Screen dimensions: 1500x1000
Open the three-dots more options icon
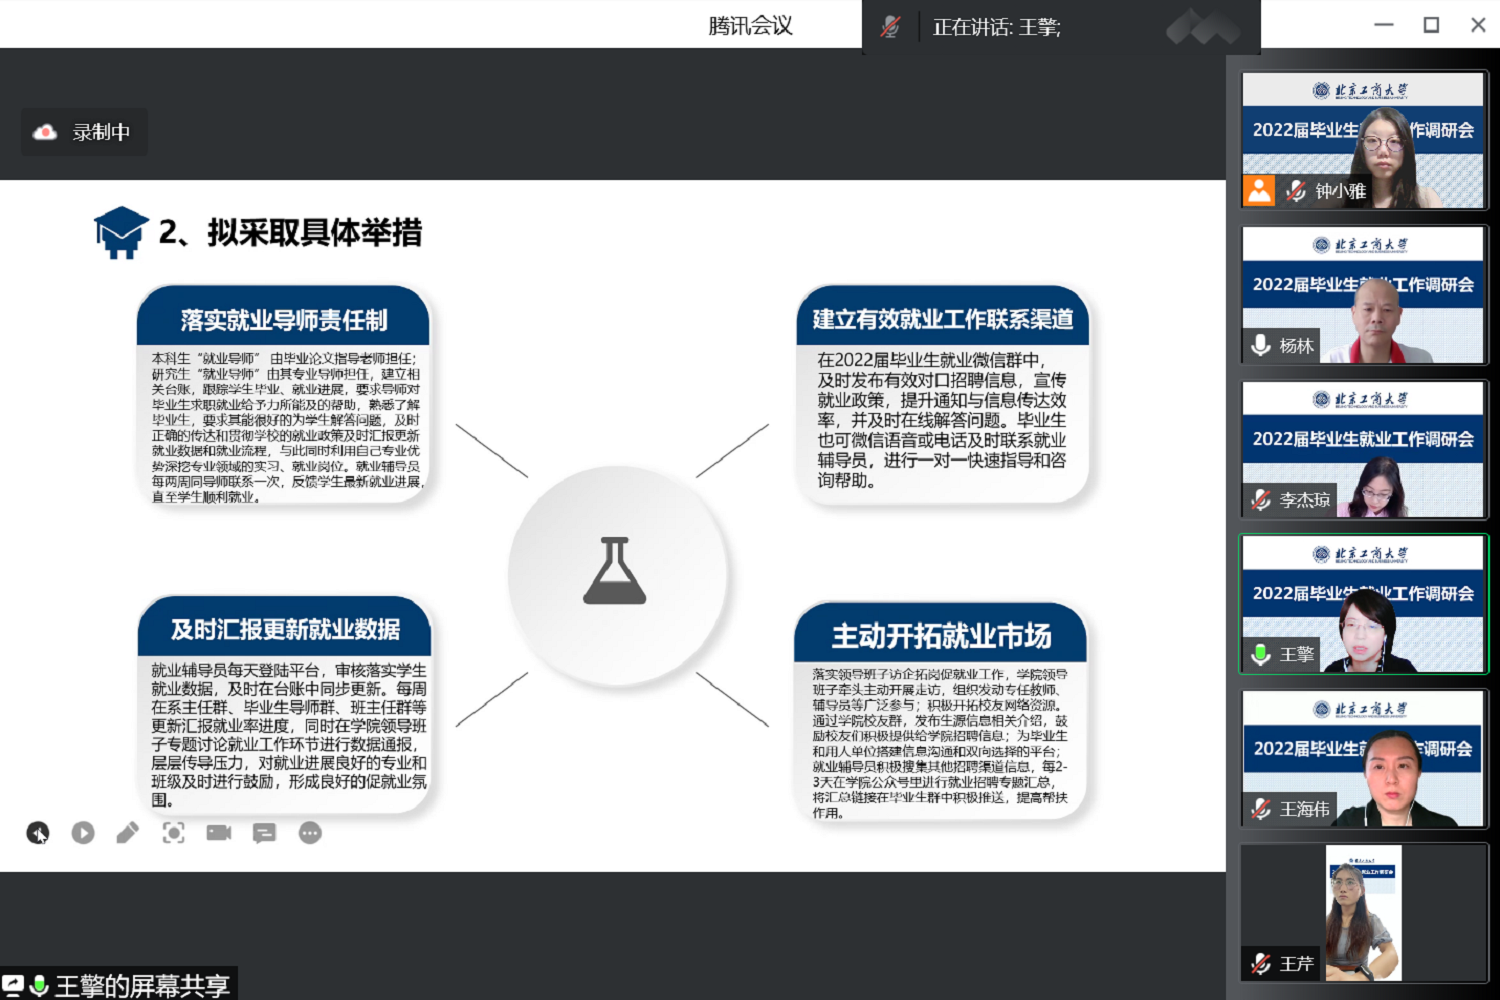(x=310, y=833)
